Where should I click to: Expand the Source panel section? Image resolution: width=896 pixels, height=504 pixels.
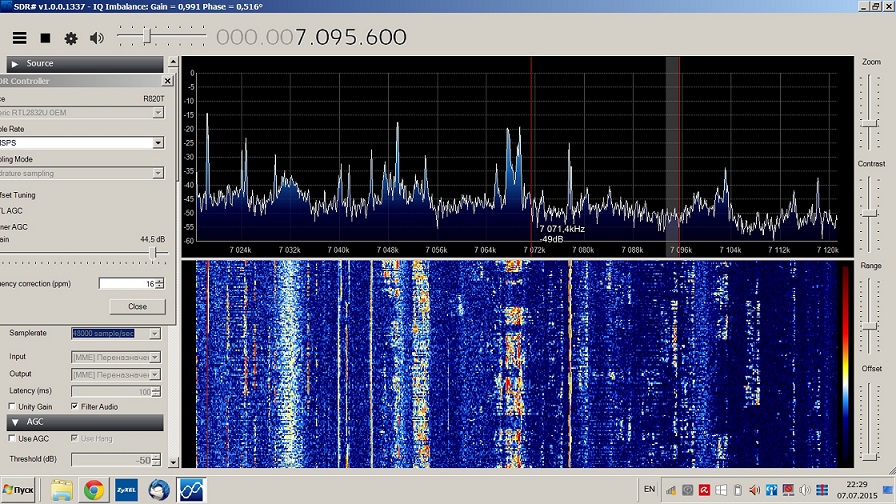(15, 64)
